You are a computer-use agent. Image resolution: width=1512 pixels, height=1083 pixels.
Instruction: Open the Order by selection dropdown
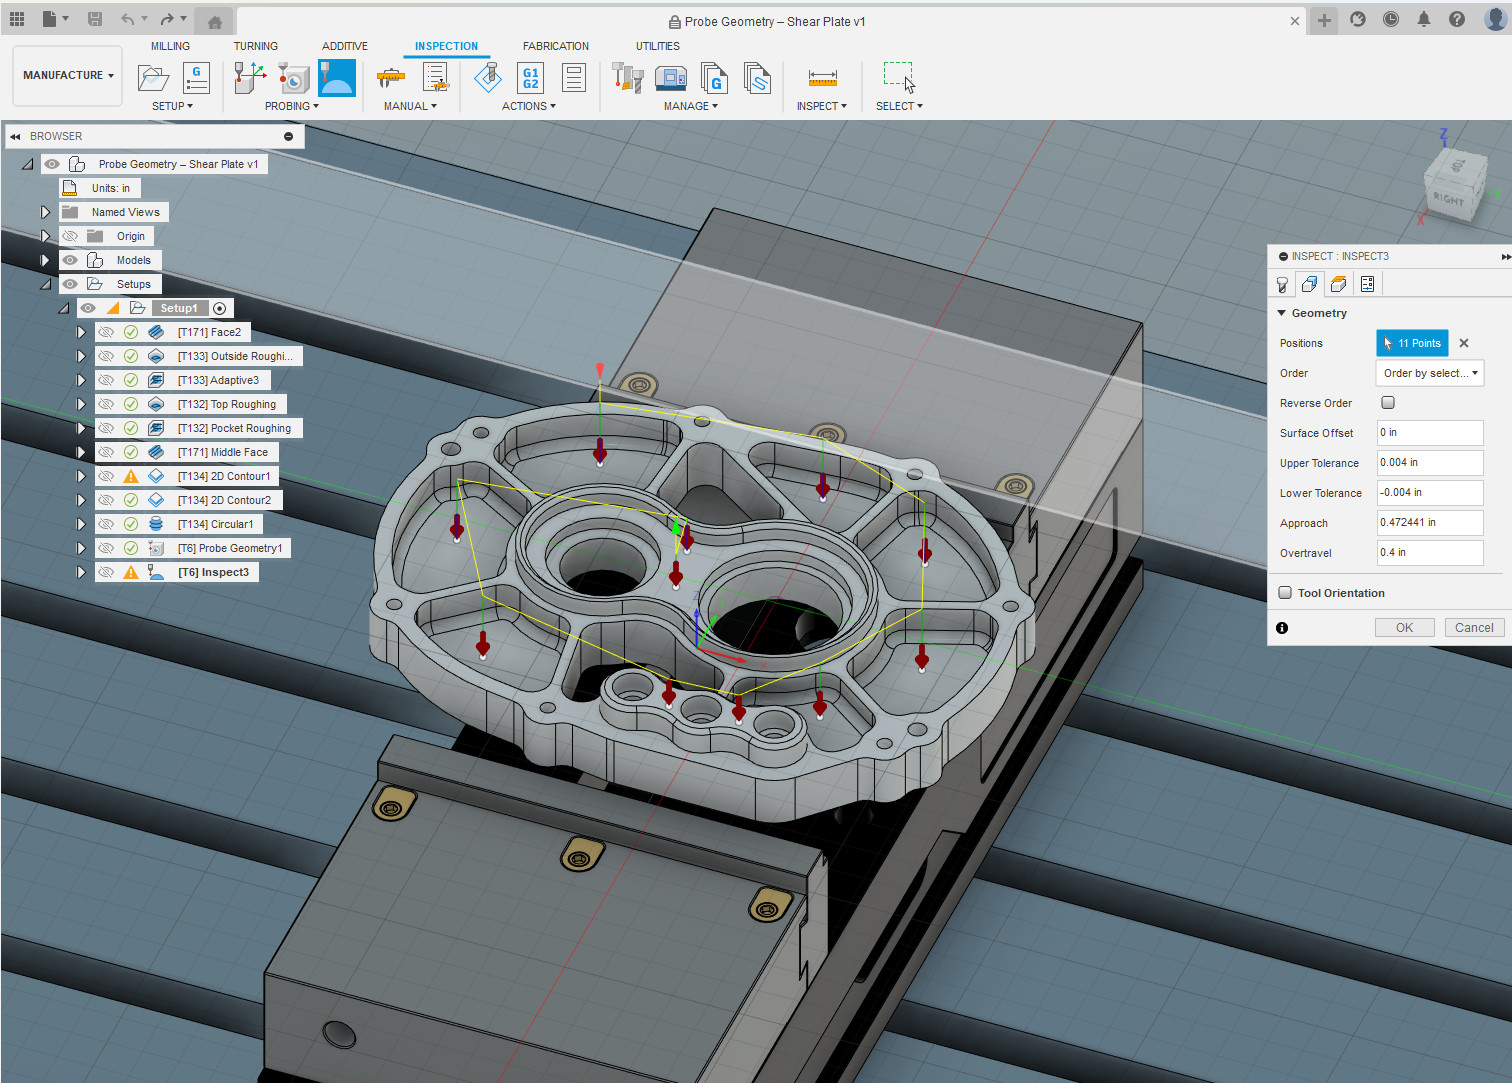[1430, 373]
